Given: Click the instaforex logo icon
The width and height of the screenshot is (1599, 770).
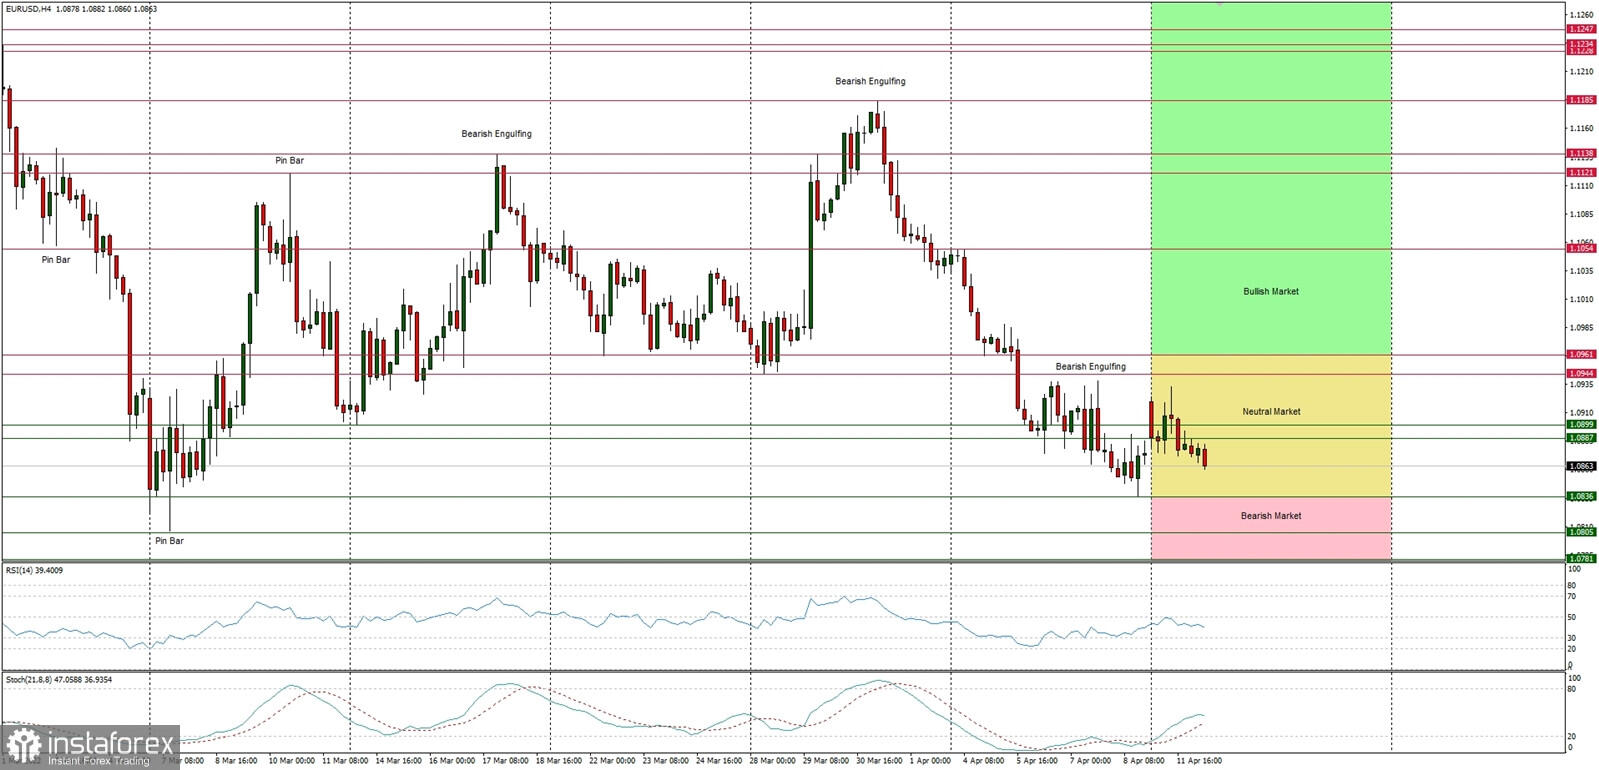Looking at the screenshot, I should [x=24, y=746].
